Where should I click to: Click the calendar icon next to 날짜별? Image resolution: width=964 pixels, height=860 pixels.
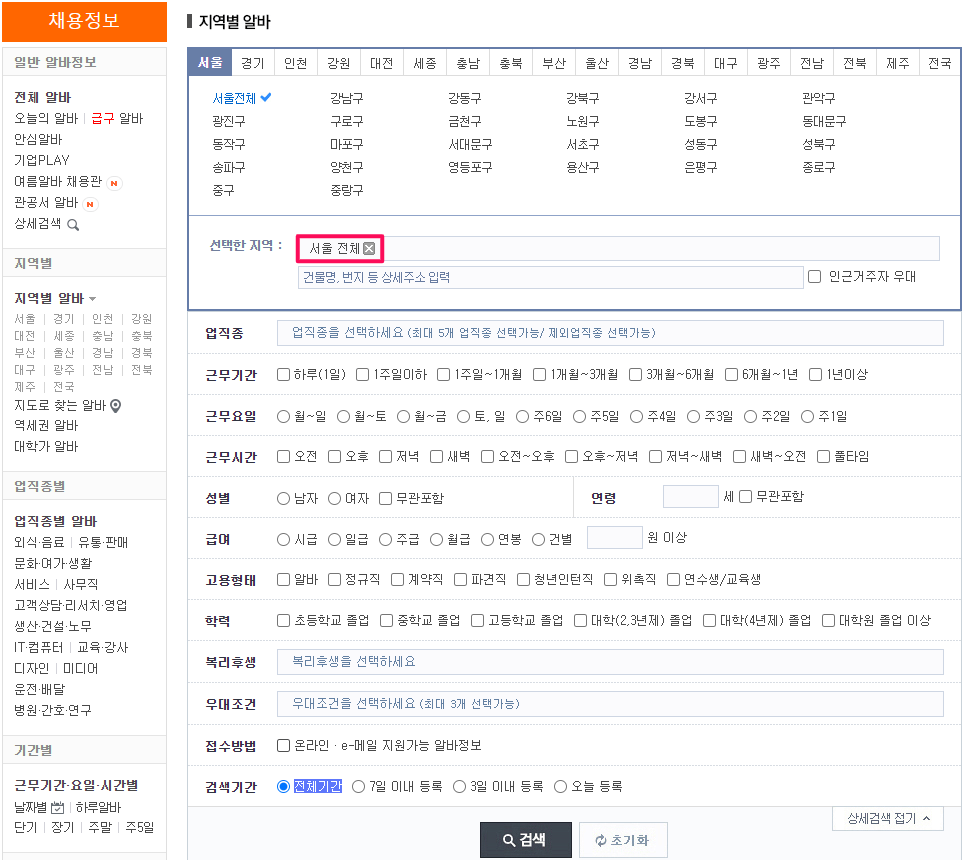point(58,807)
